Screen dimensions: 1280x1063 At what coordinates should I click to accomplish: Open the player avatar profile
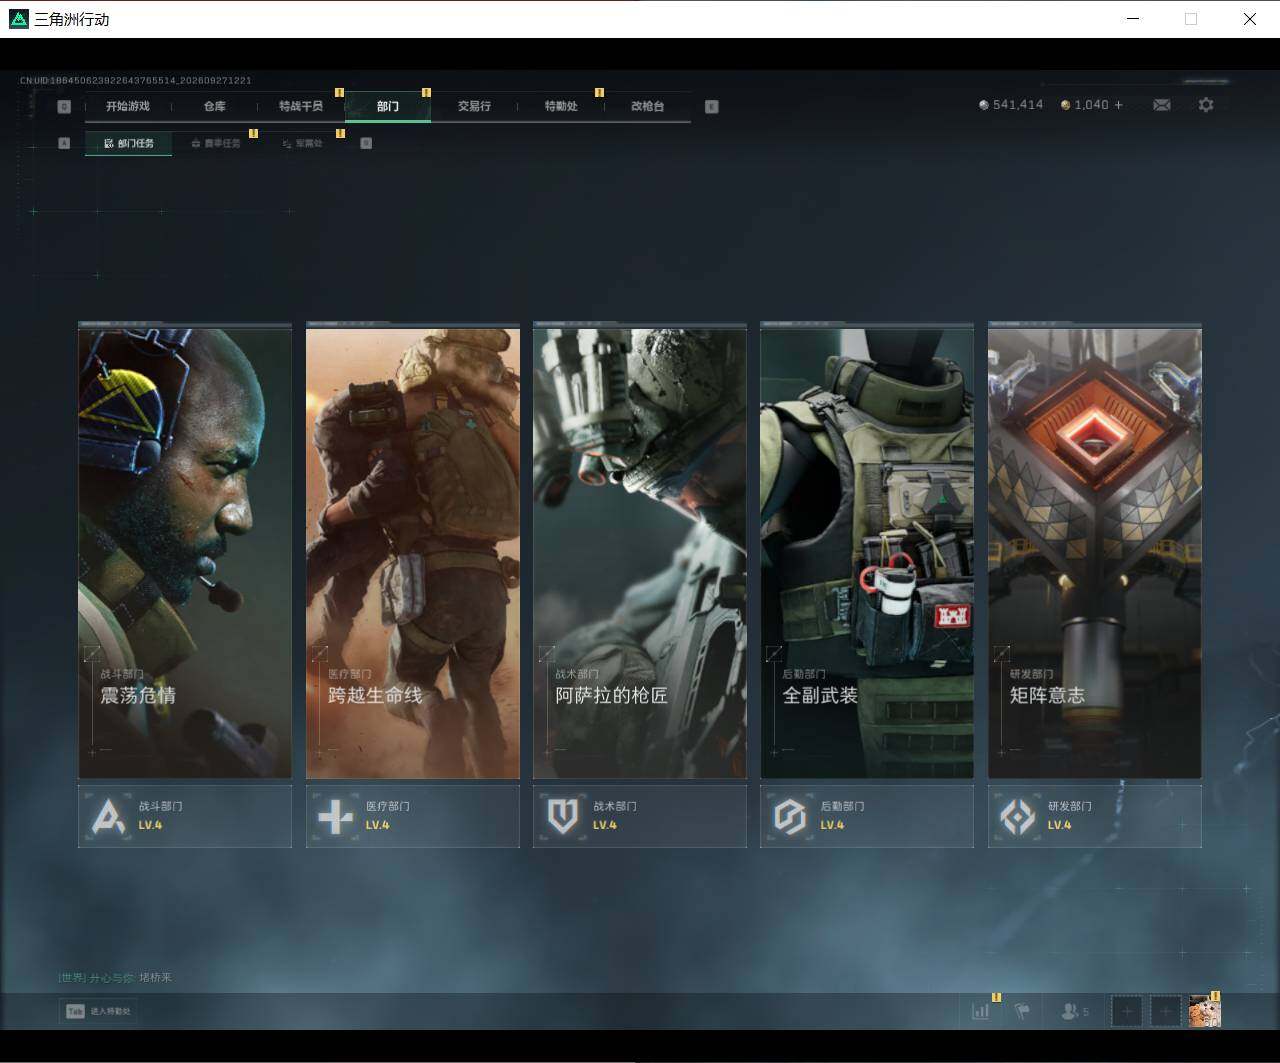tap(1204, 1012)
